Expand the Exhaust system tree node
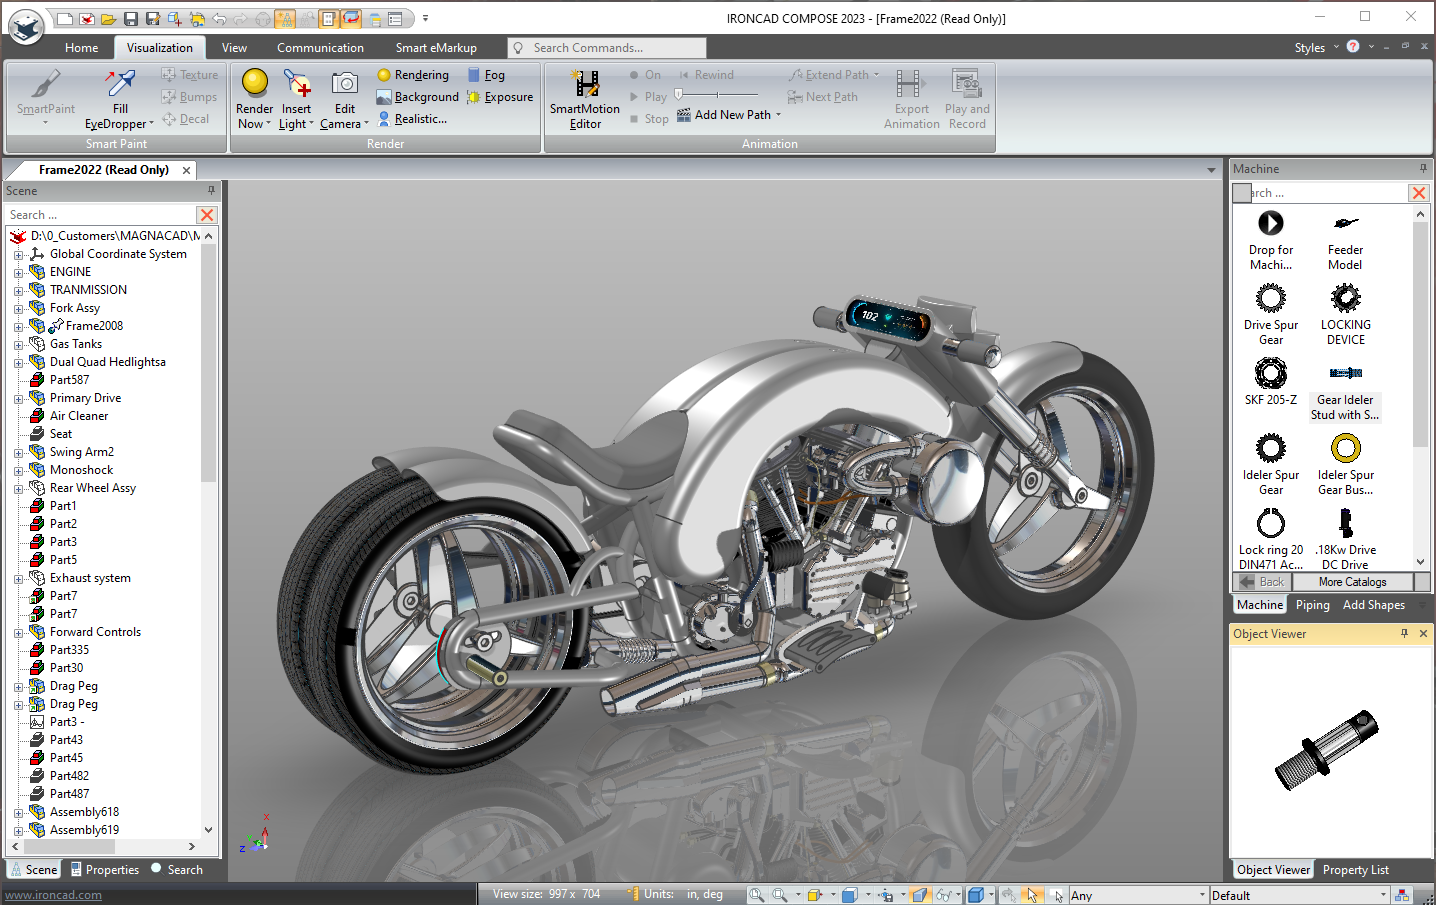The width and height of the screenshot is (1436, 905). 18,579
